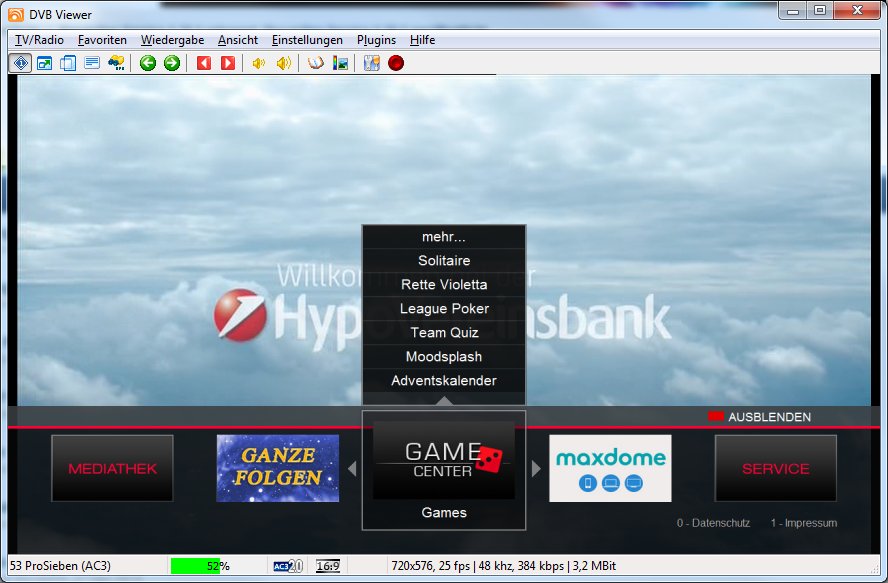Image resolution: width=888 pixels, height=583 pixels.
Task: Click the open book toolbar icon
Action: [315, 63]
